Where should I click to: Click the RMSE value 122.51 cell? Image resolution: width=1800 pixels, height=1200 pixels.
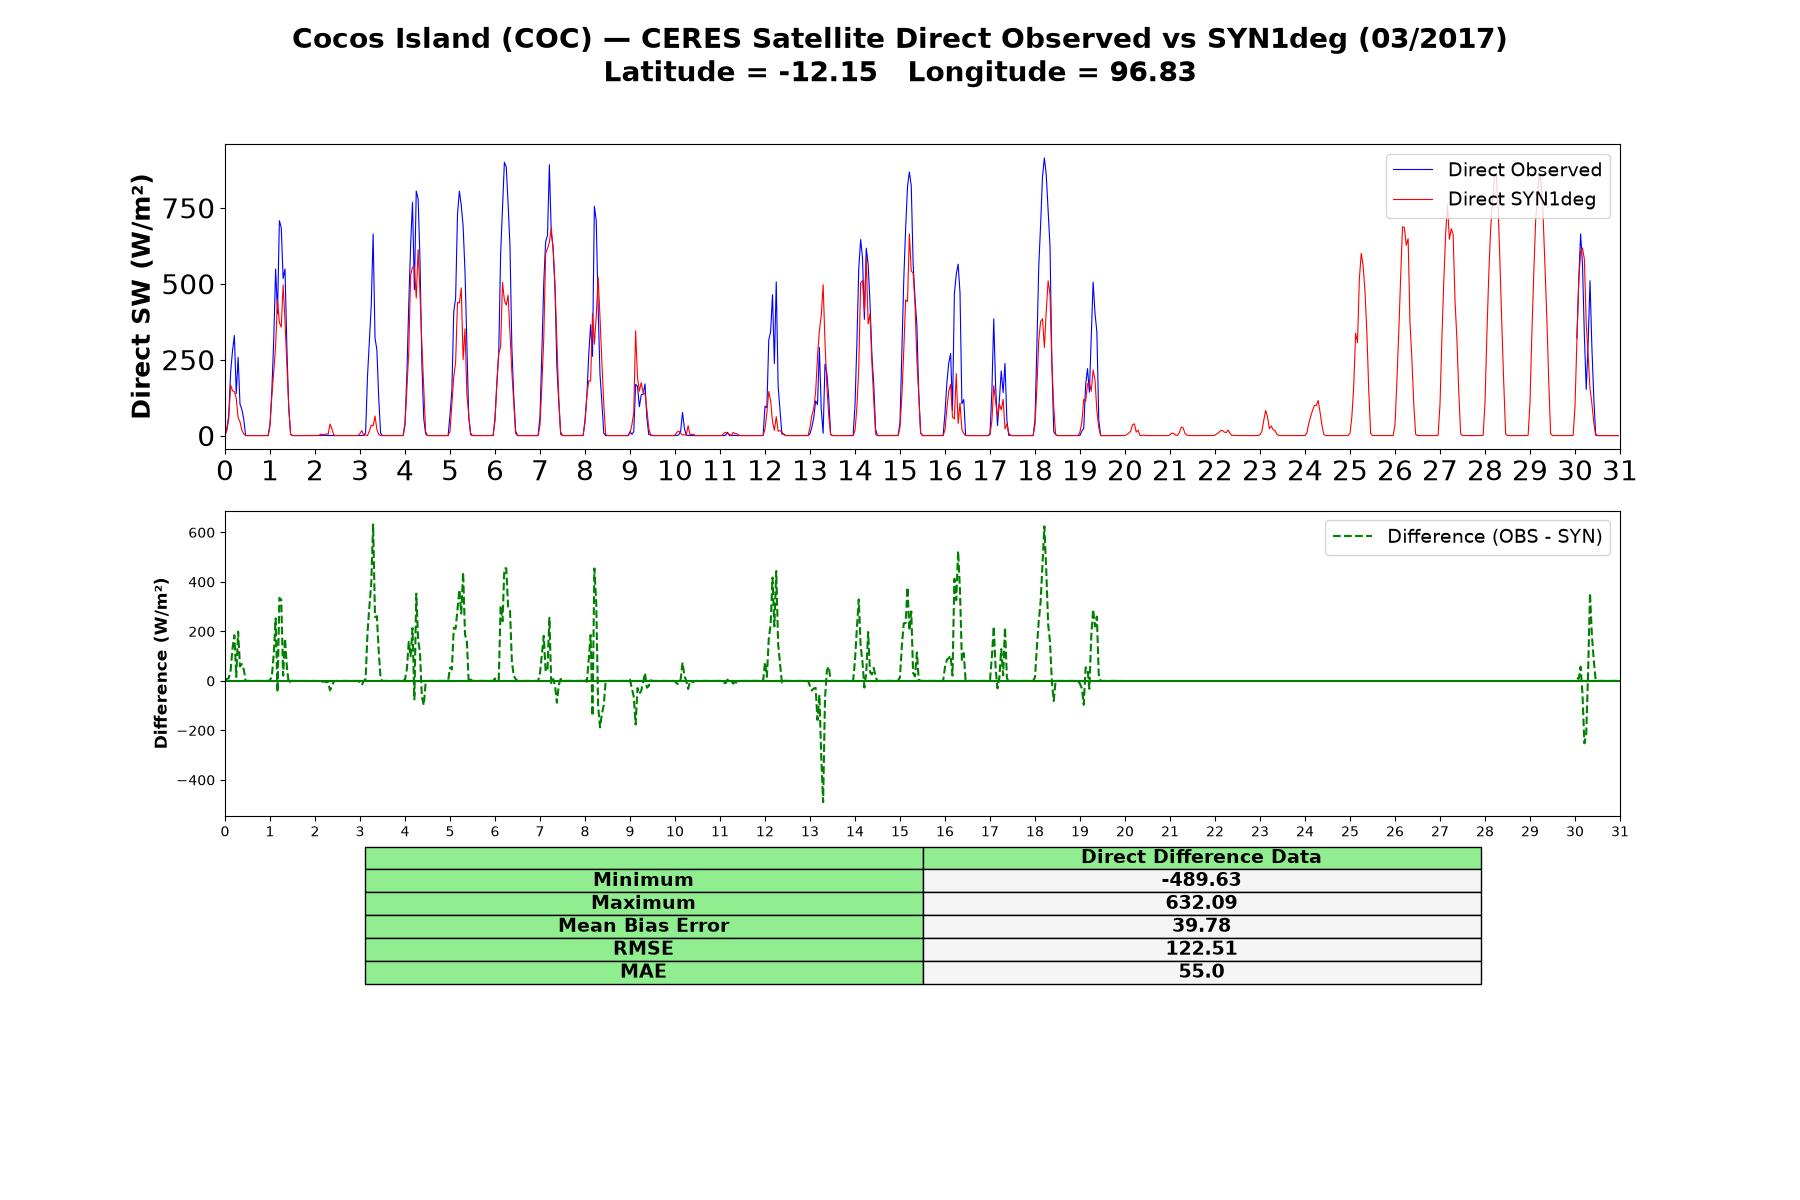point(1202,949)
